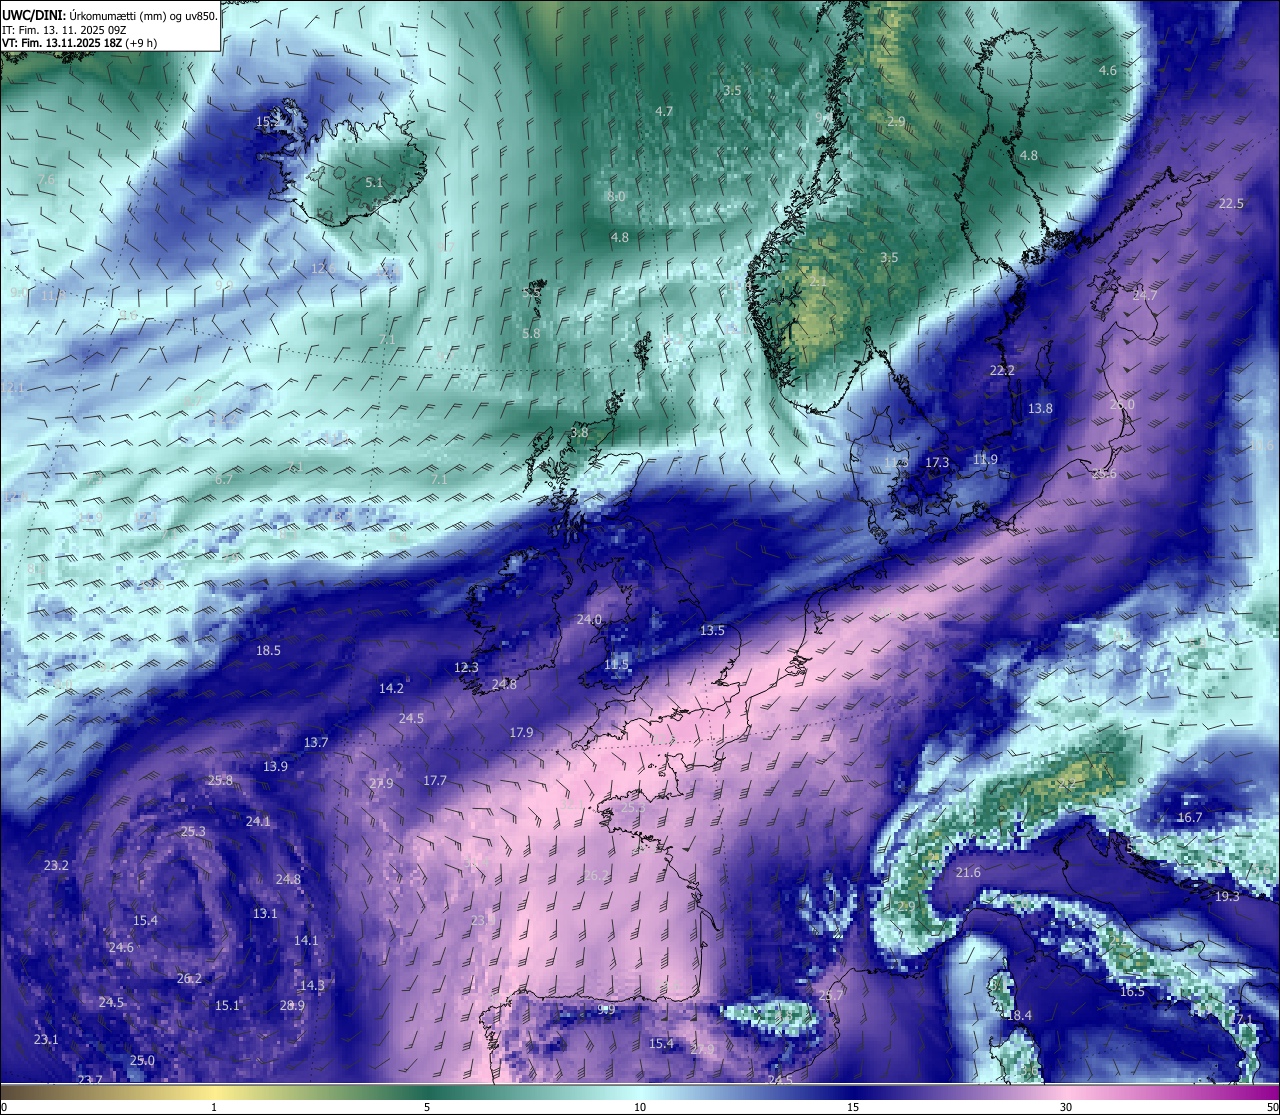Click the 18.4 value near Sardinia
The width and height of the screenshot is (1280, 1115).
(x=1018, y=1015)
